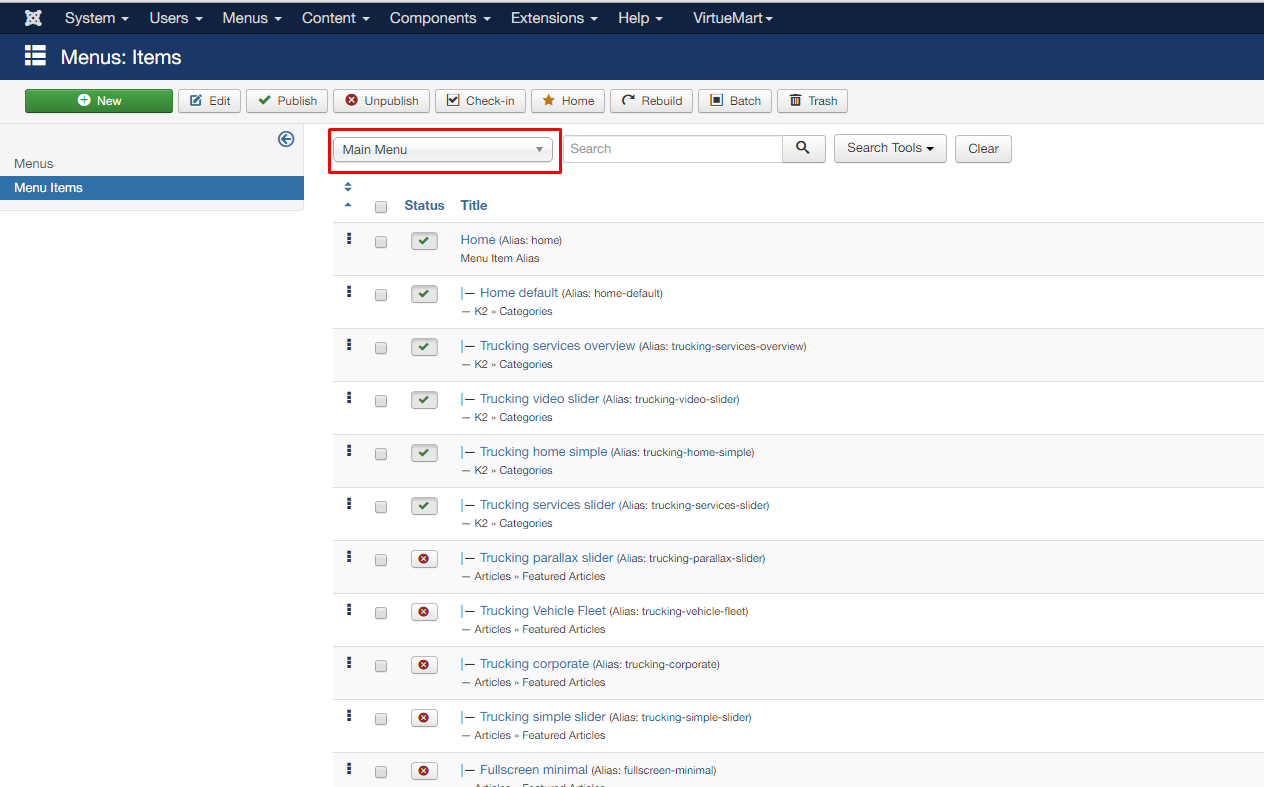Click into the Search input field
1264x787 pixels.
pos(673,149)
